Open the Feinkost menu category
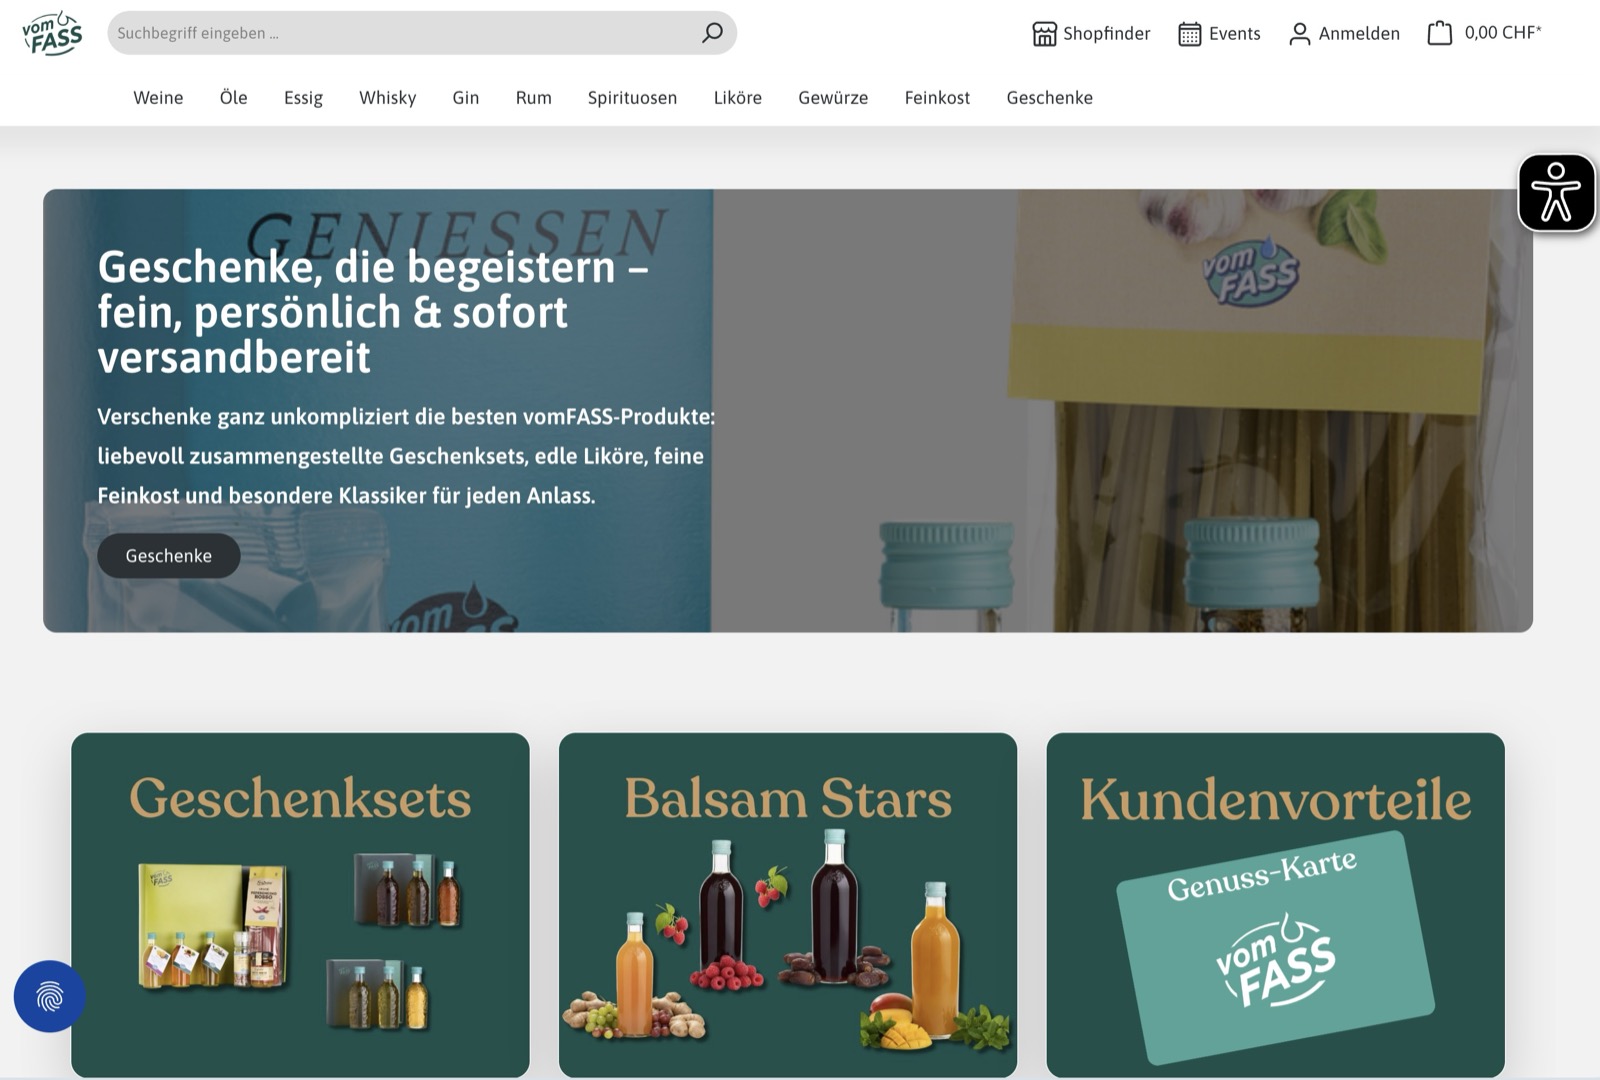The image size is (1600, 1080). pyautogui.click(x=937, y=98)
